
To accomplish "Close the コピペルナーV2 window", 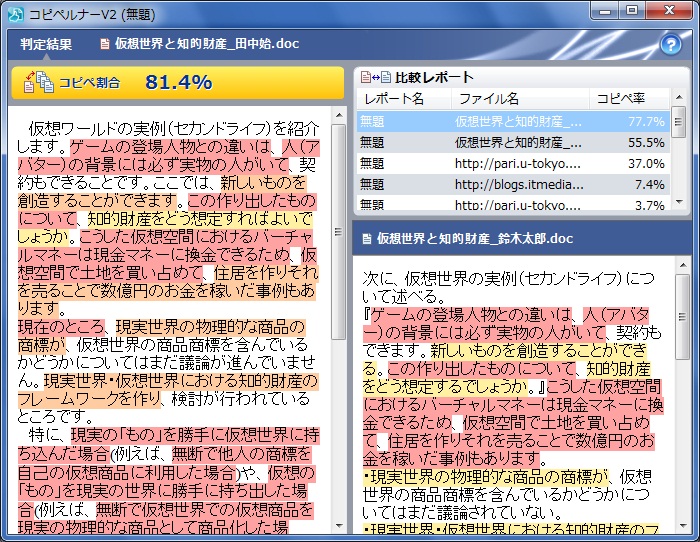I will [669, 11].
